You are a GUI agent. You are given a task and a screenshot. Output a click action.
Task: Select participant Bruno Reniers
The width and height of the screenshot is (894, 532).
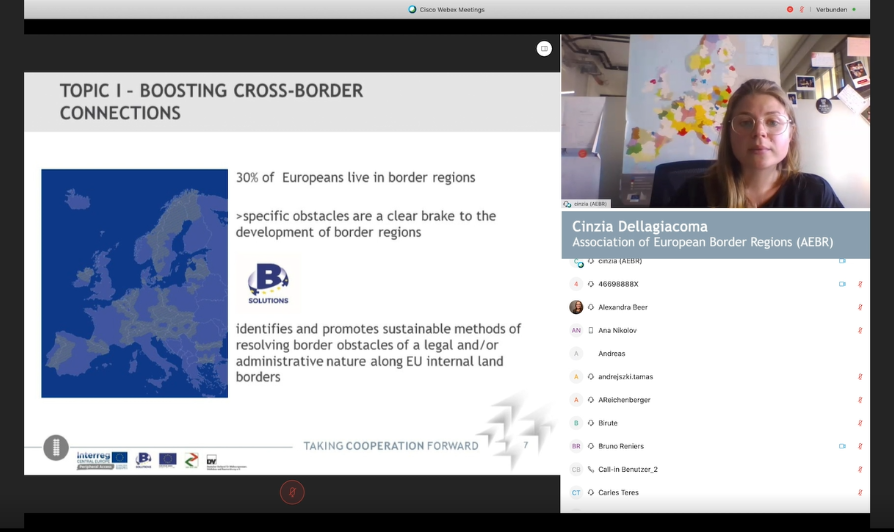pos(716,446)
